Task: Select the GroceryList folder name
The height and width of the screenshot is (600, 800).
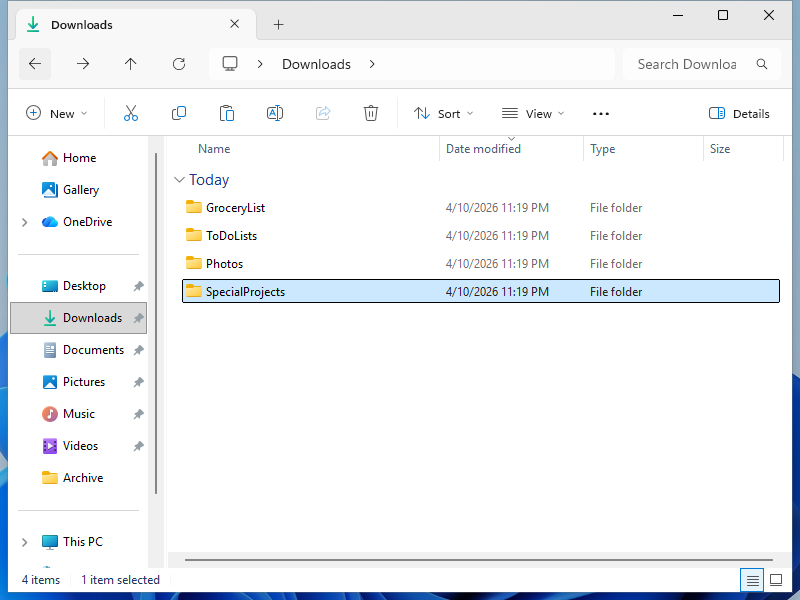Action: [235, 208]
